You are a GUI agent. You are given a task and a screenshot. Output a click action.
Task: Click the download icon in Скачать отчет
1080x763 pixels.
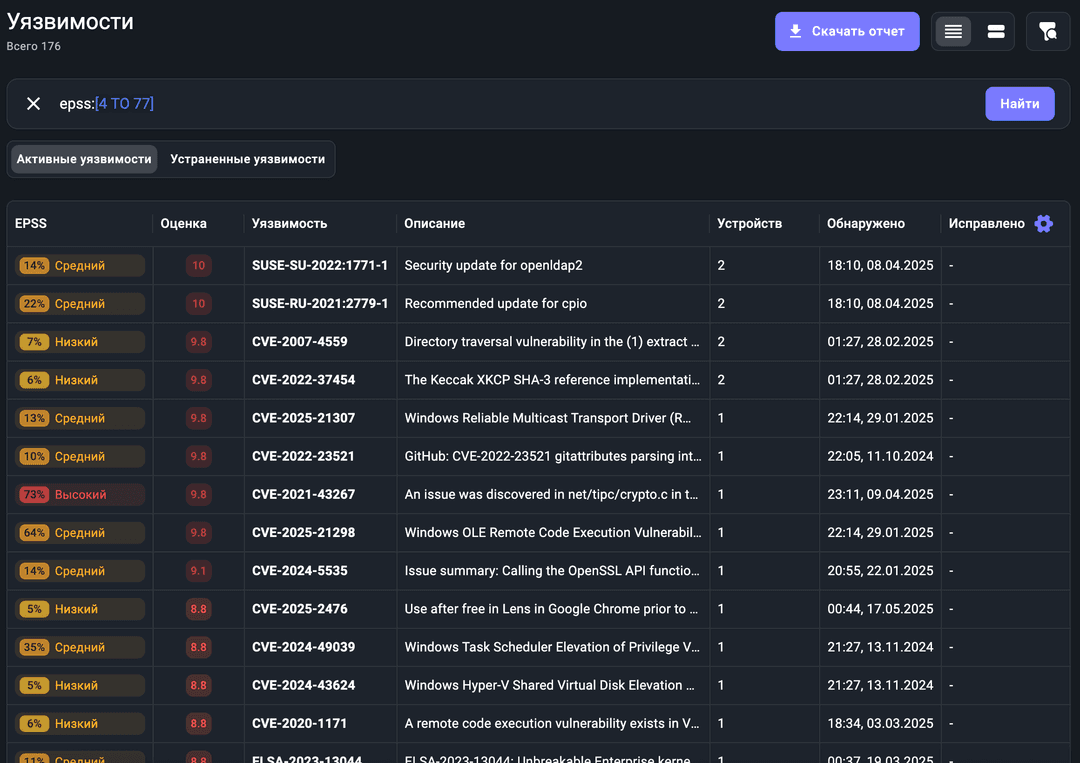click(x=796, y=31)
